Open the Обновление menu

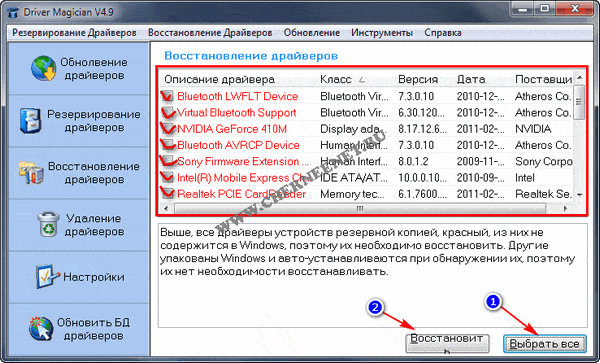click(312, 33)
